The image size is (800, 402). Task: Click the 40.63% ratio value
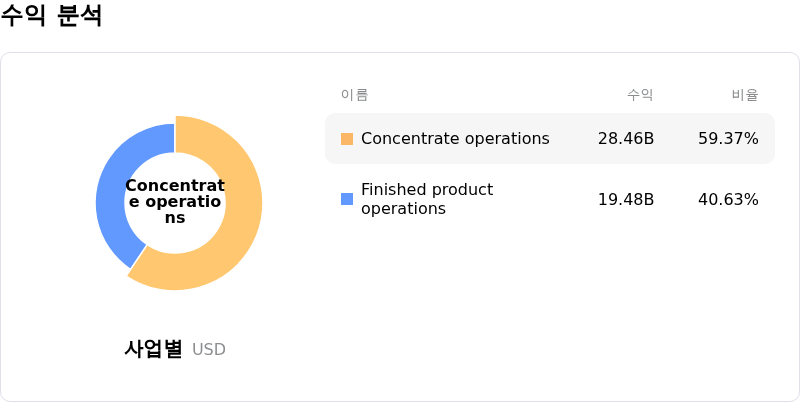[x=728, y=199]
